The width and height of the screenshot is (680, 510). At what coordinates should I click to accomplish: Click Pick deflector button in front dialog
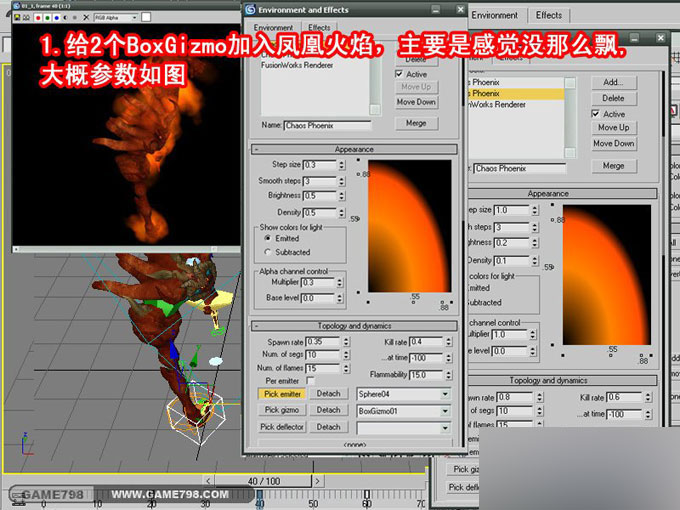tap(282, 427)
